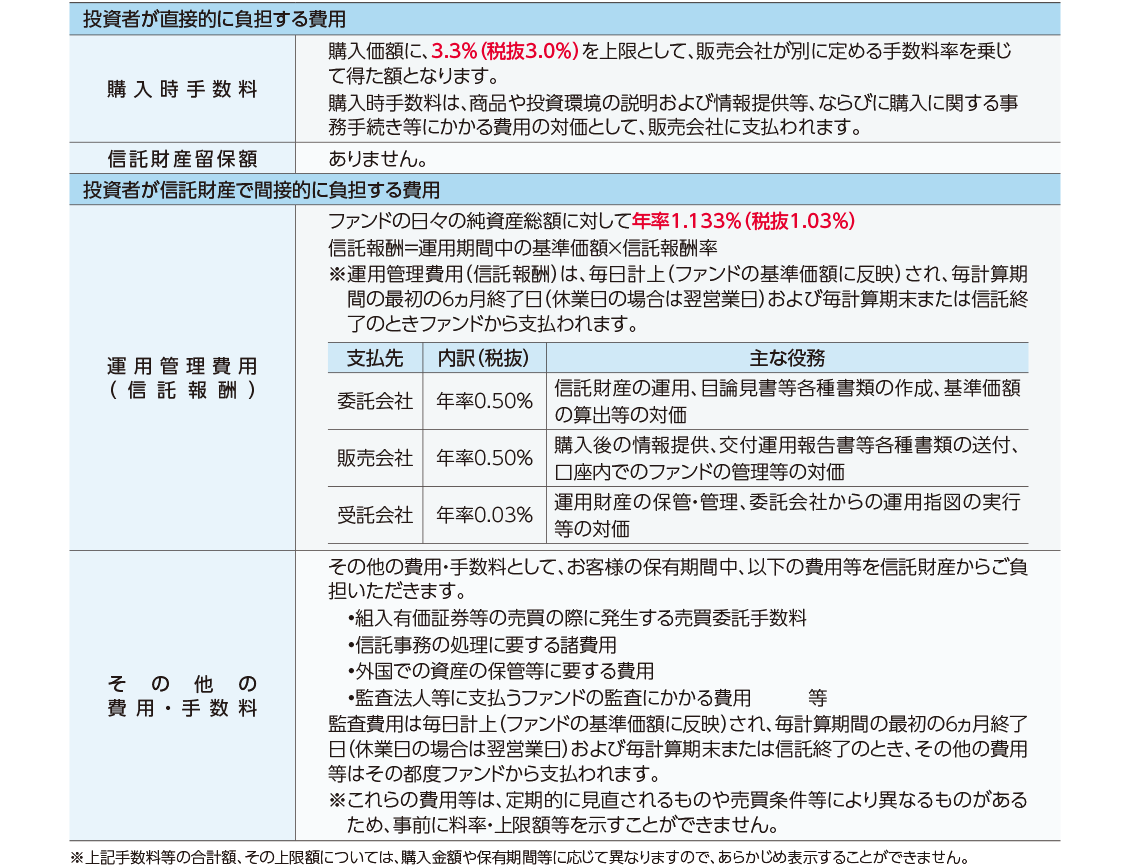The width and height of the screenshot is (1130, 866).
Task: Click the header 投資者が直接的に負担する費用
Action: [215, 20]
